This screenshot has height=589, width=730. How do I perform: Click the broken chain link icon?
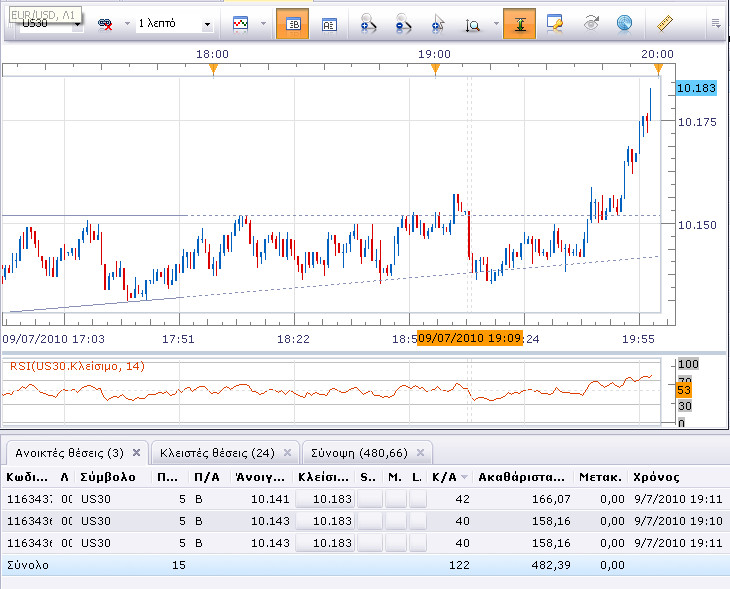point(106,24)
